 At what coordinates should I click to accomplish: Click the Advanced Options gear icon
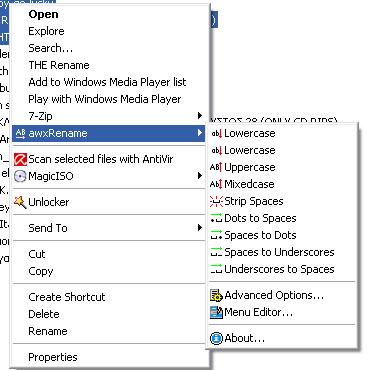tap(216, 295)
